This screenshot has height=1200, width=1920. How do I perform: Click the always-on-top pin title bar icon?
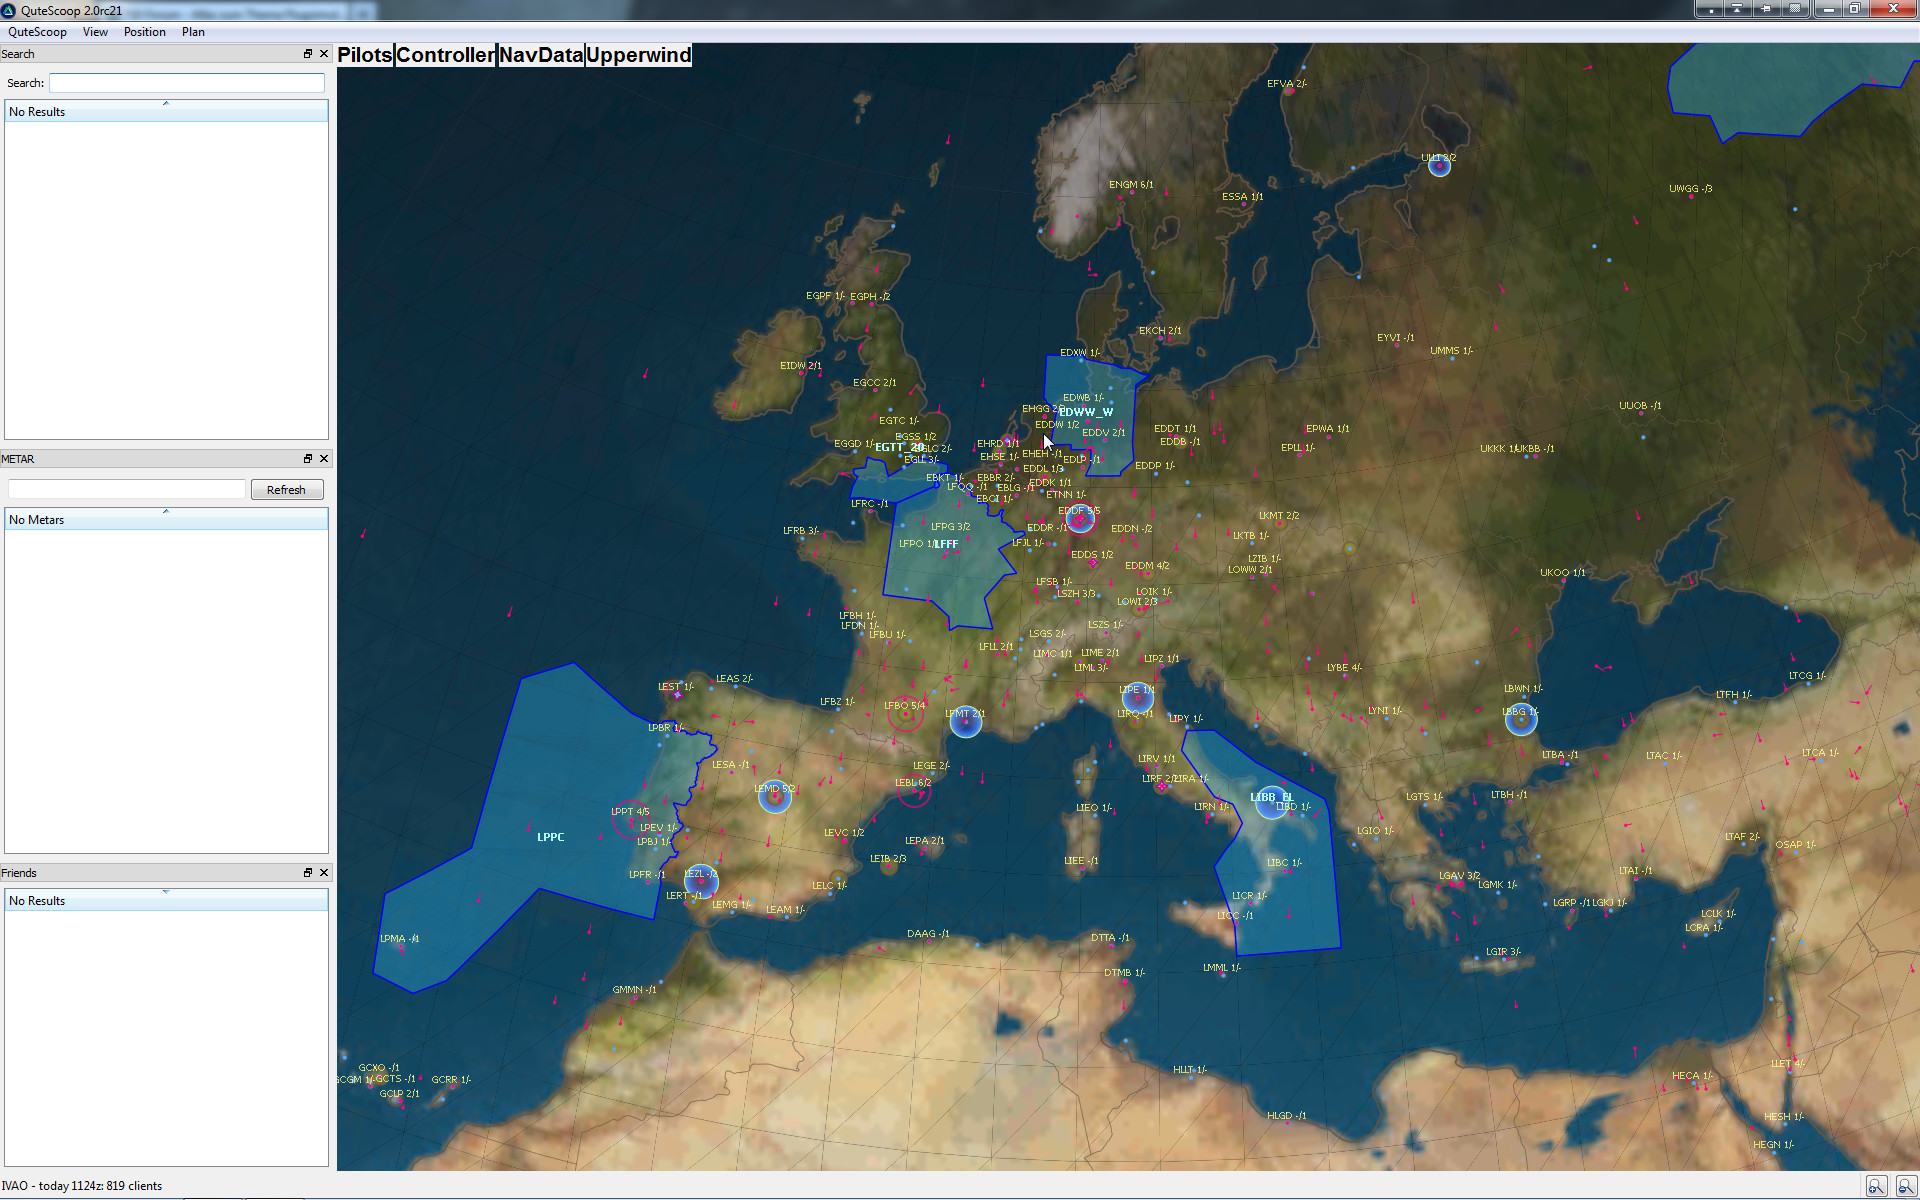coord(1766,8)
